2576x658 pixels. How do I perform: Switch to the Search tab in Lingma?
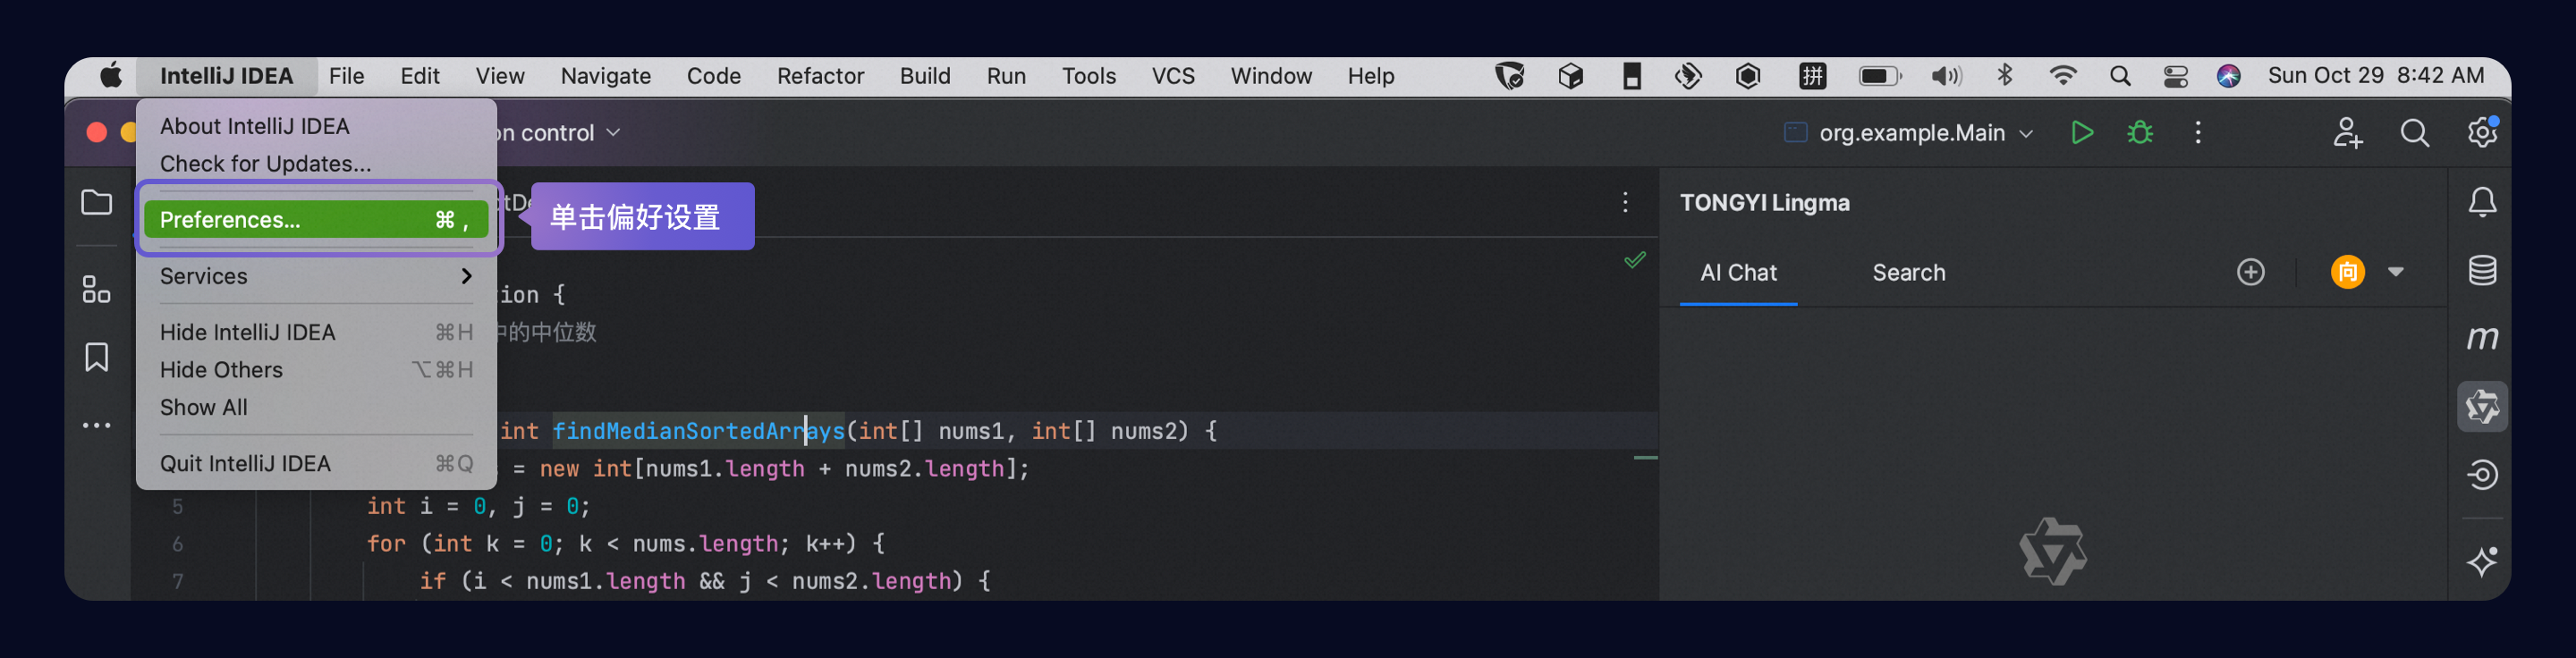(x=1908, y=273)
